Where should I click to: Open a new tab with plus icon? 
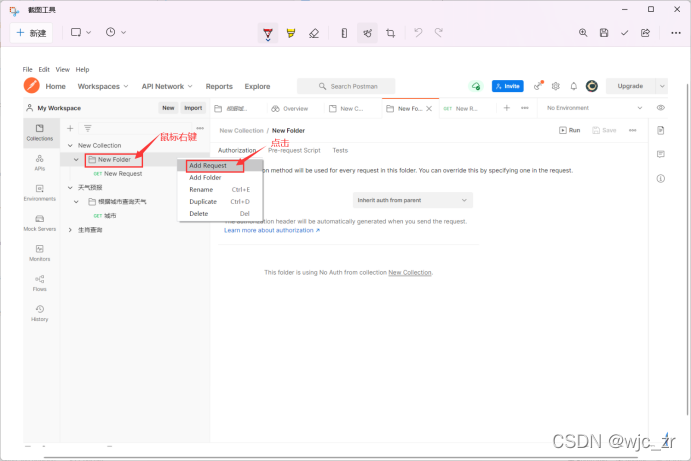point(507,108)
